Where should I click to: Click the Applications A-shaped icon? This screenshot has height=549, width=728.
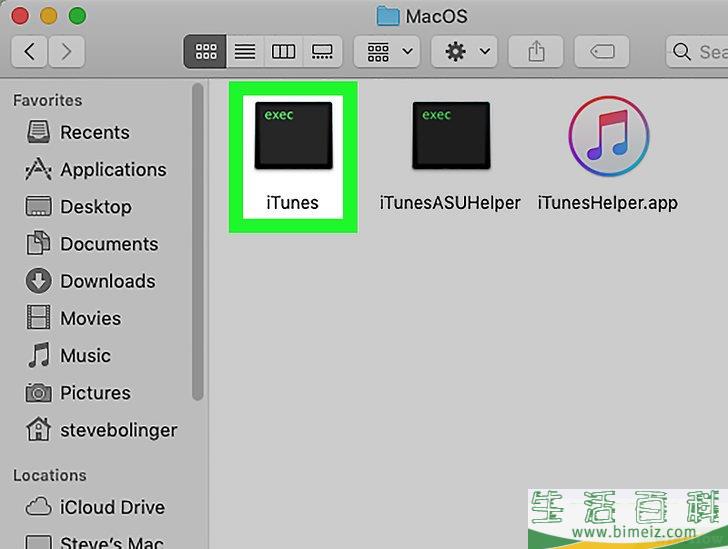click(39, 169)
